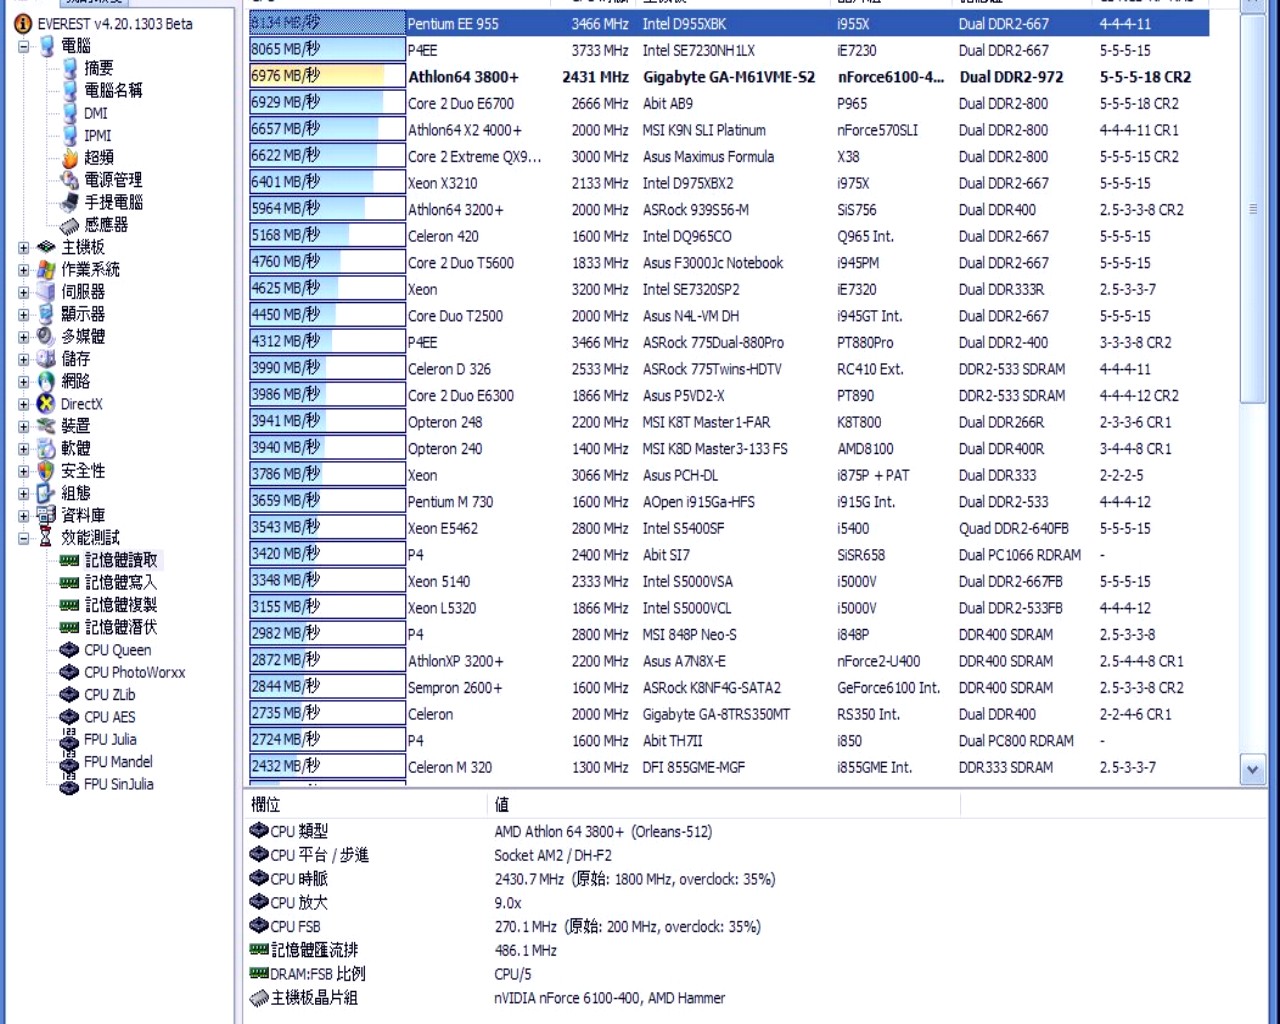Expand the 伺服器 tree node

[23, 292]
